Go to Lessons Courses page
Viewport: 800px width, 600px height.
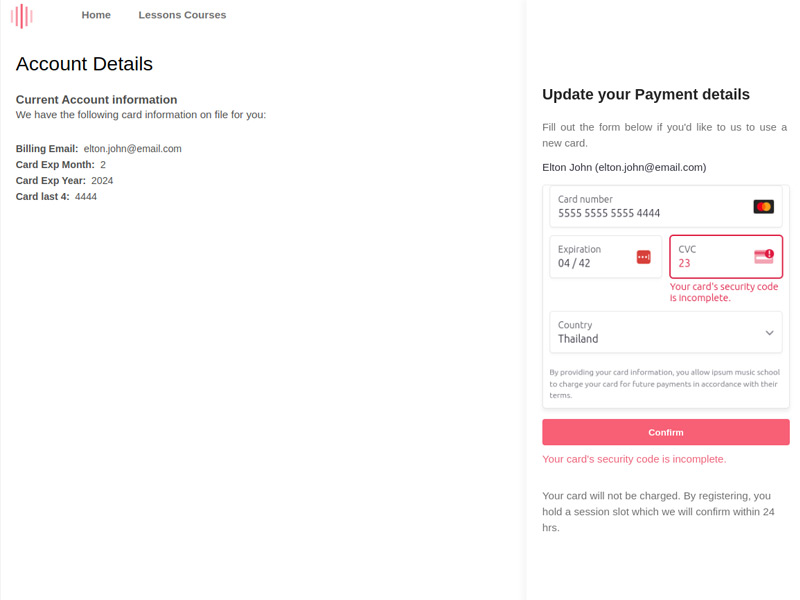[182, 15]
